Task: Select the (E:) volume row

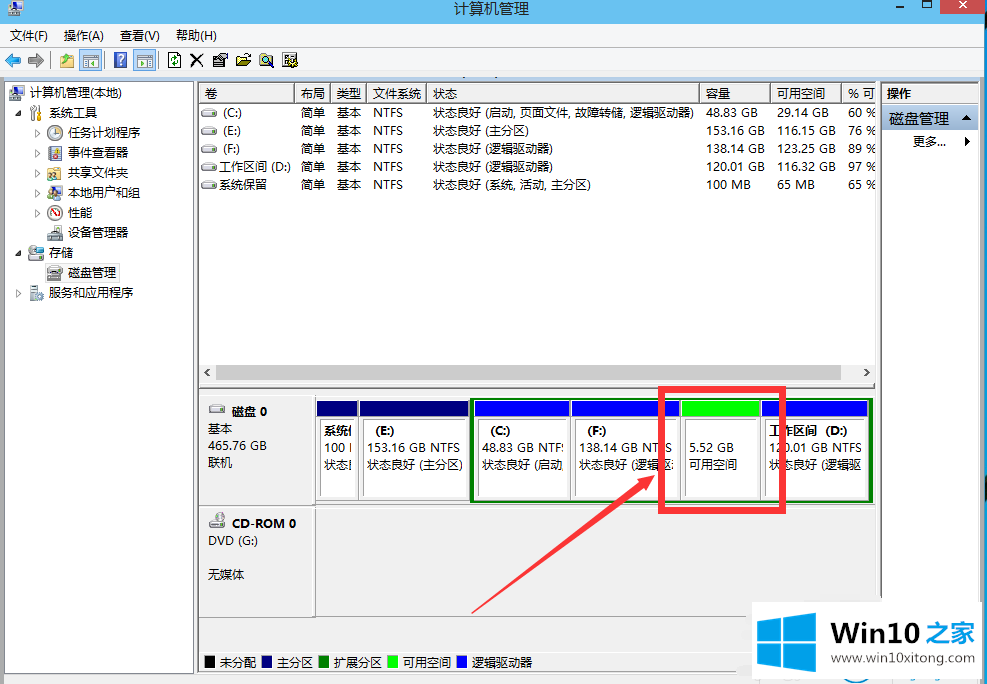Action: point(538,131)
